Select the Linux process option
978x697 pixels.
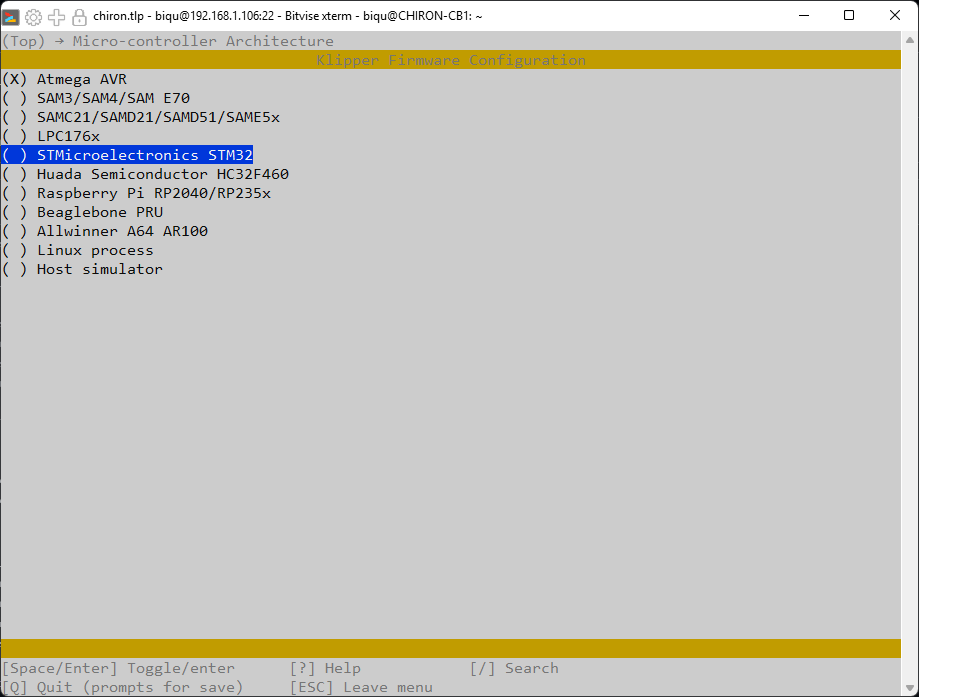click(78, 250)
